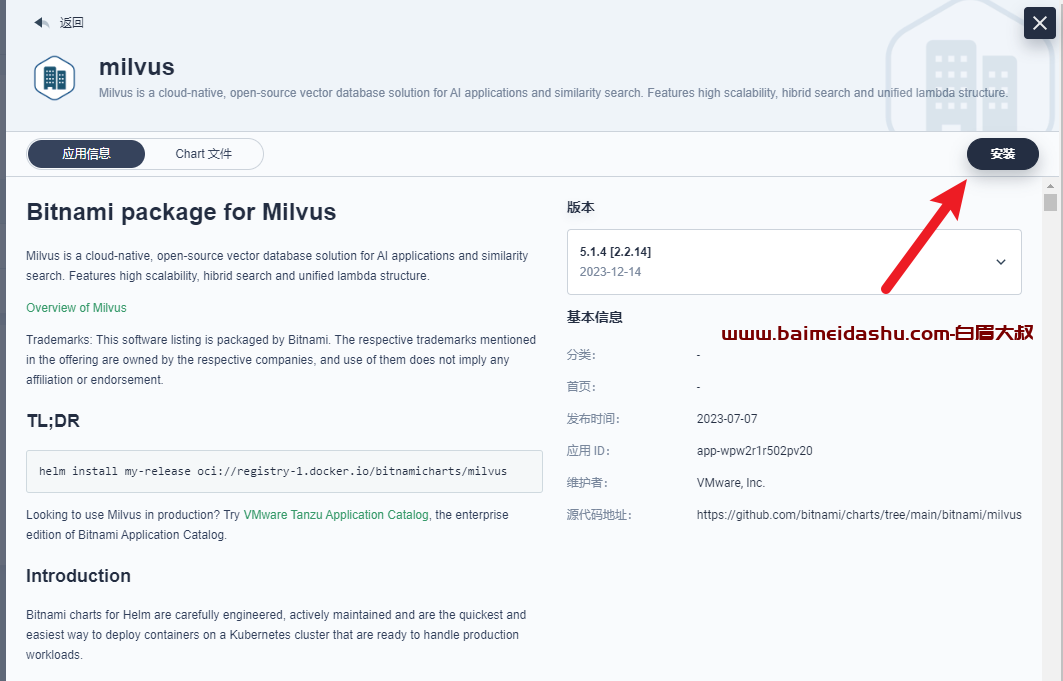Screen dimensions: 1063x681
Task: Click the Bitnami package for Milvus heading
Action: pyautogui.click(x=181, y=212)
